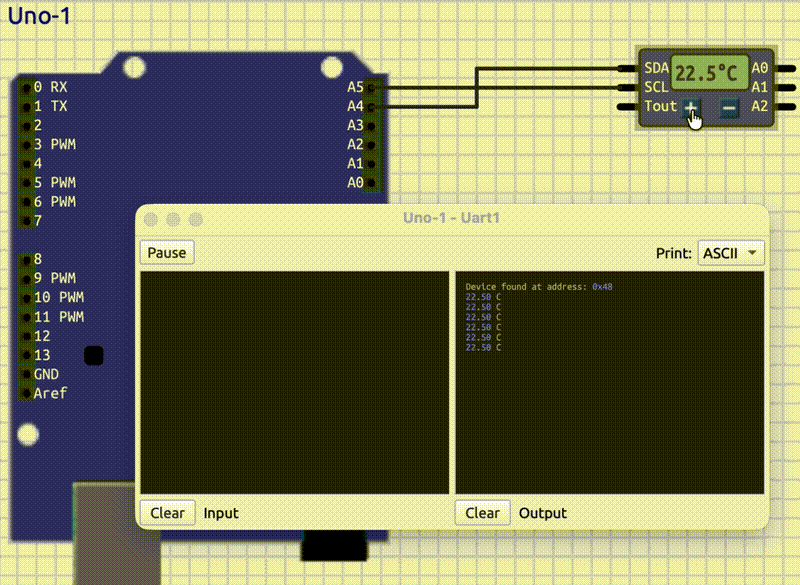Pause the serial monitor output
The image size is (800, 585).
[x=166, y=252]
